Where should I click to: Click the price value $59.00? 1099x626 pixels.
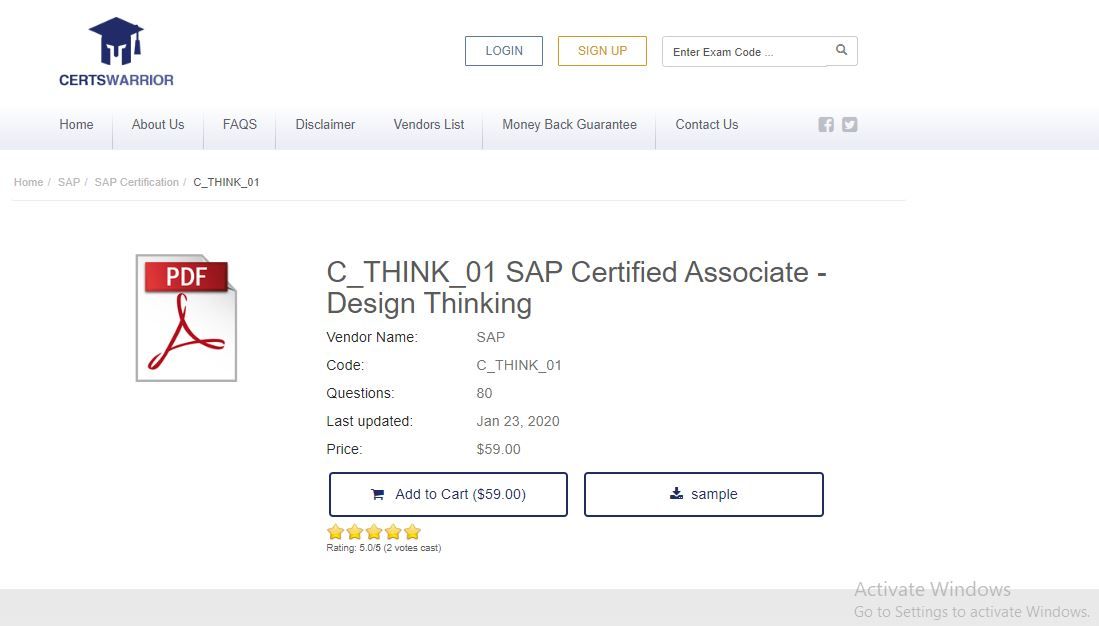point(498,449)
